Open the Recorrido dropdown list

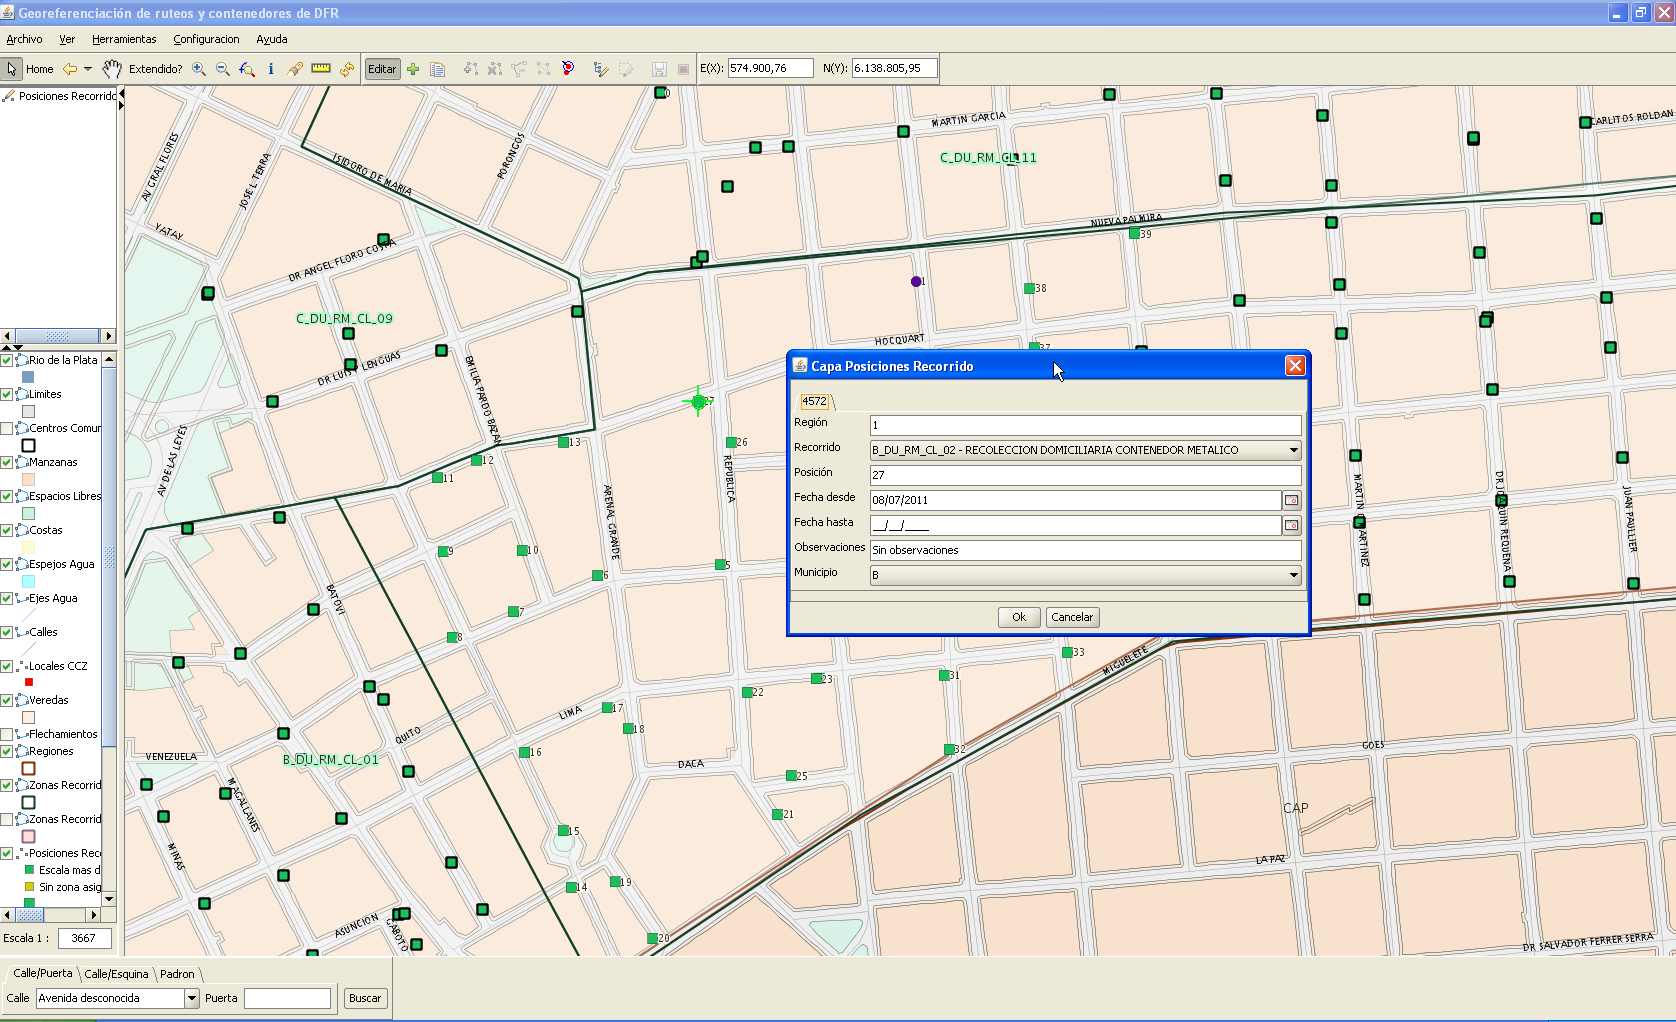1293,450
